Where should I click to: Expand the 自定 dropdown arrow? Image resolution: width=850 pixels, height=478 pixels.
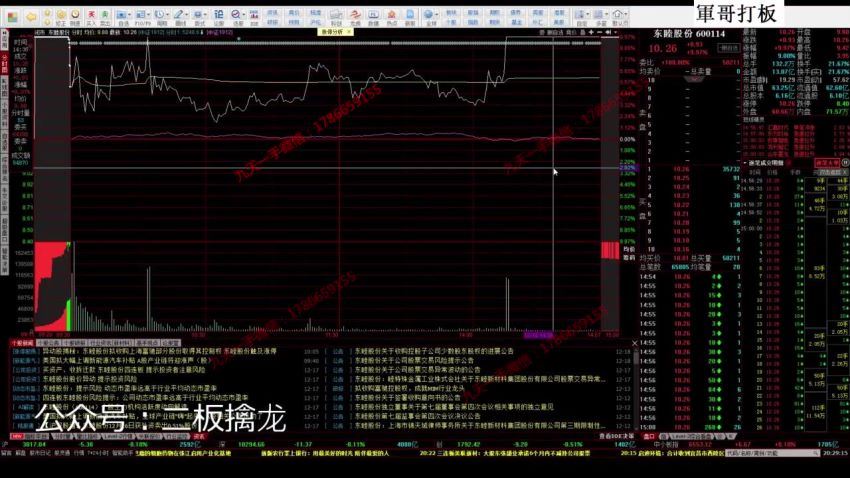click(588, 15)
